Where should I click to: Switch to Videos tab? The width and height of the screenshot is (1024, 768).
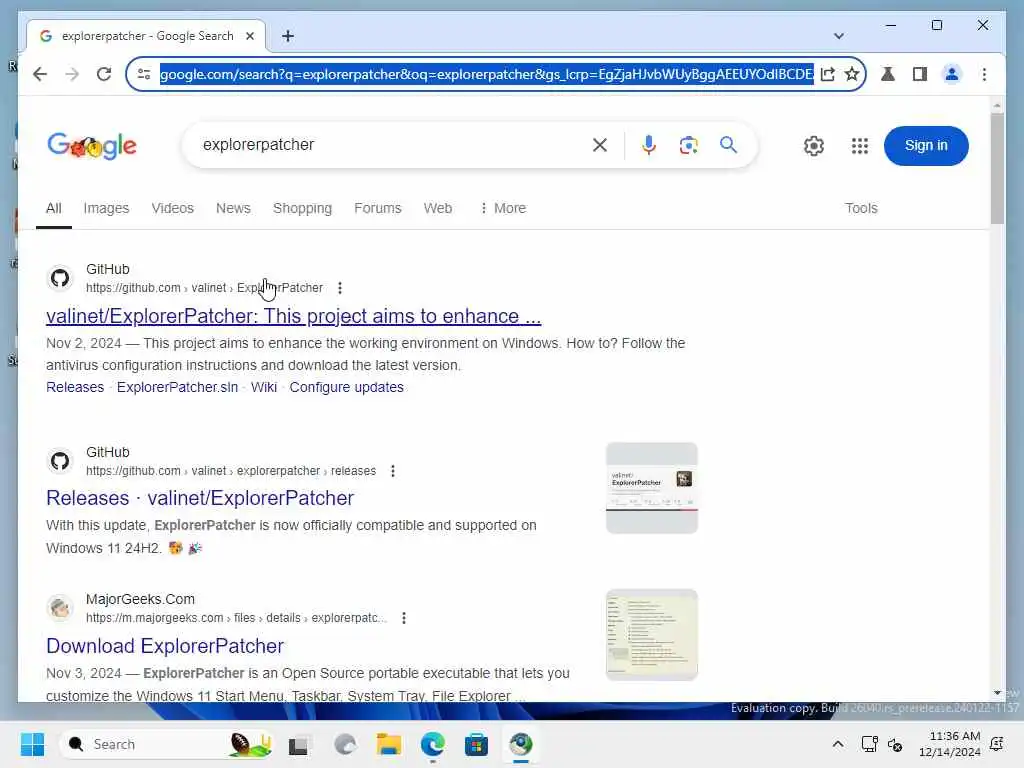pyautogui.click(x=172, y=208)
